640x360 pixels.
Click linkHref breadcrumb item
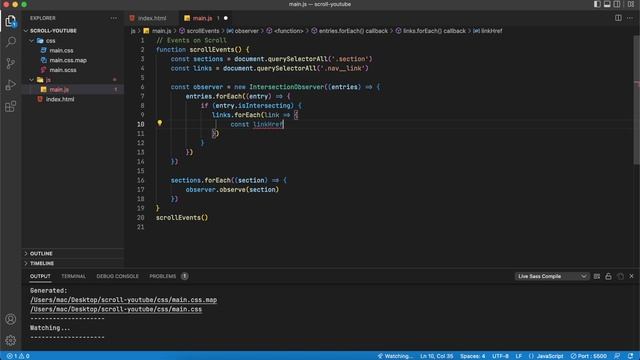coord(491,31)
